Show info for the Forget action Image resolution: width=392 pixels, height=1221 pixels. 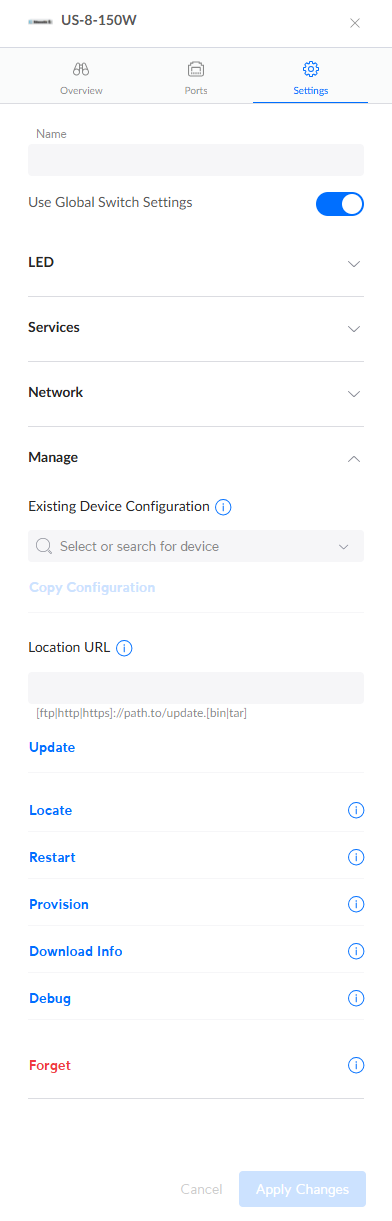coord(355,1066)
